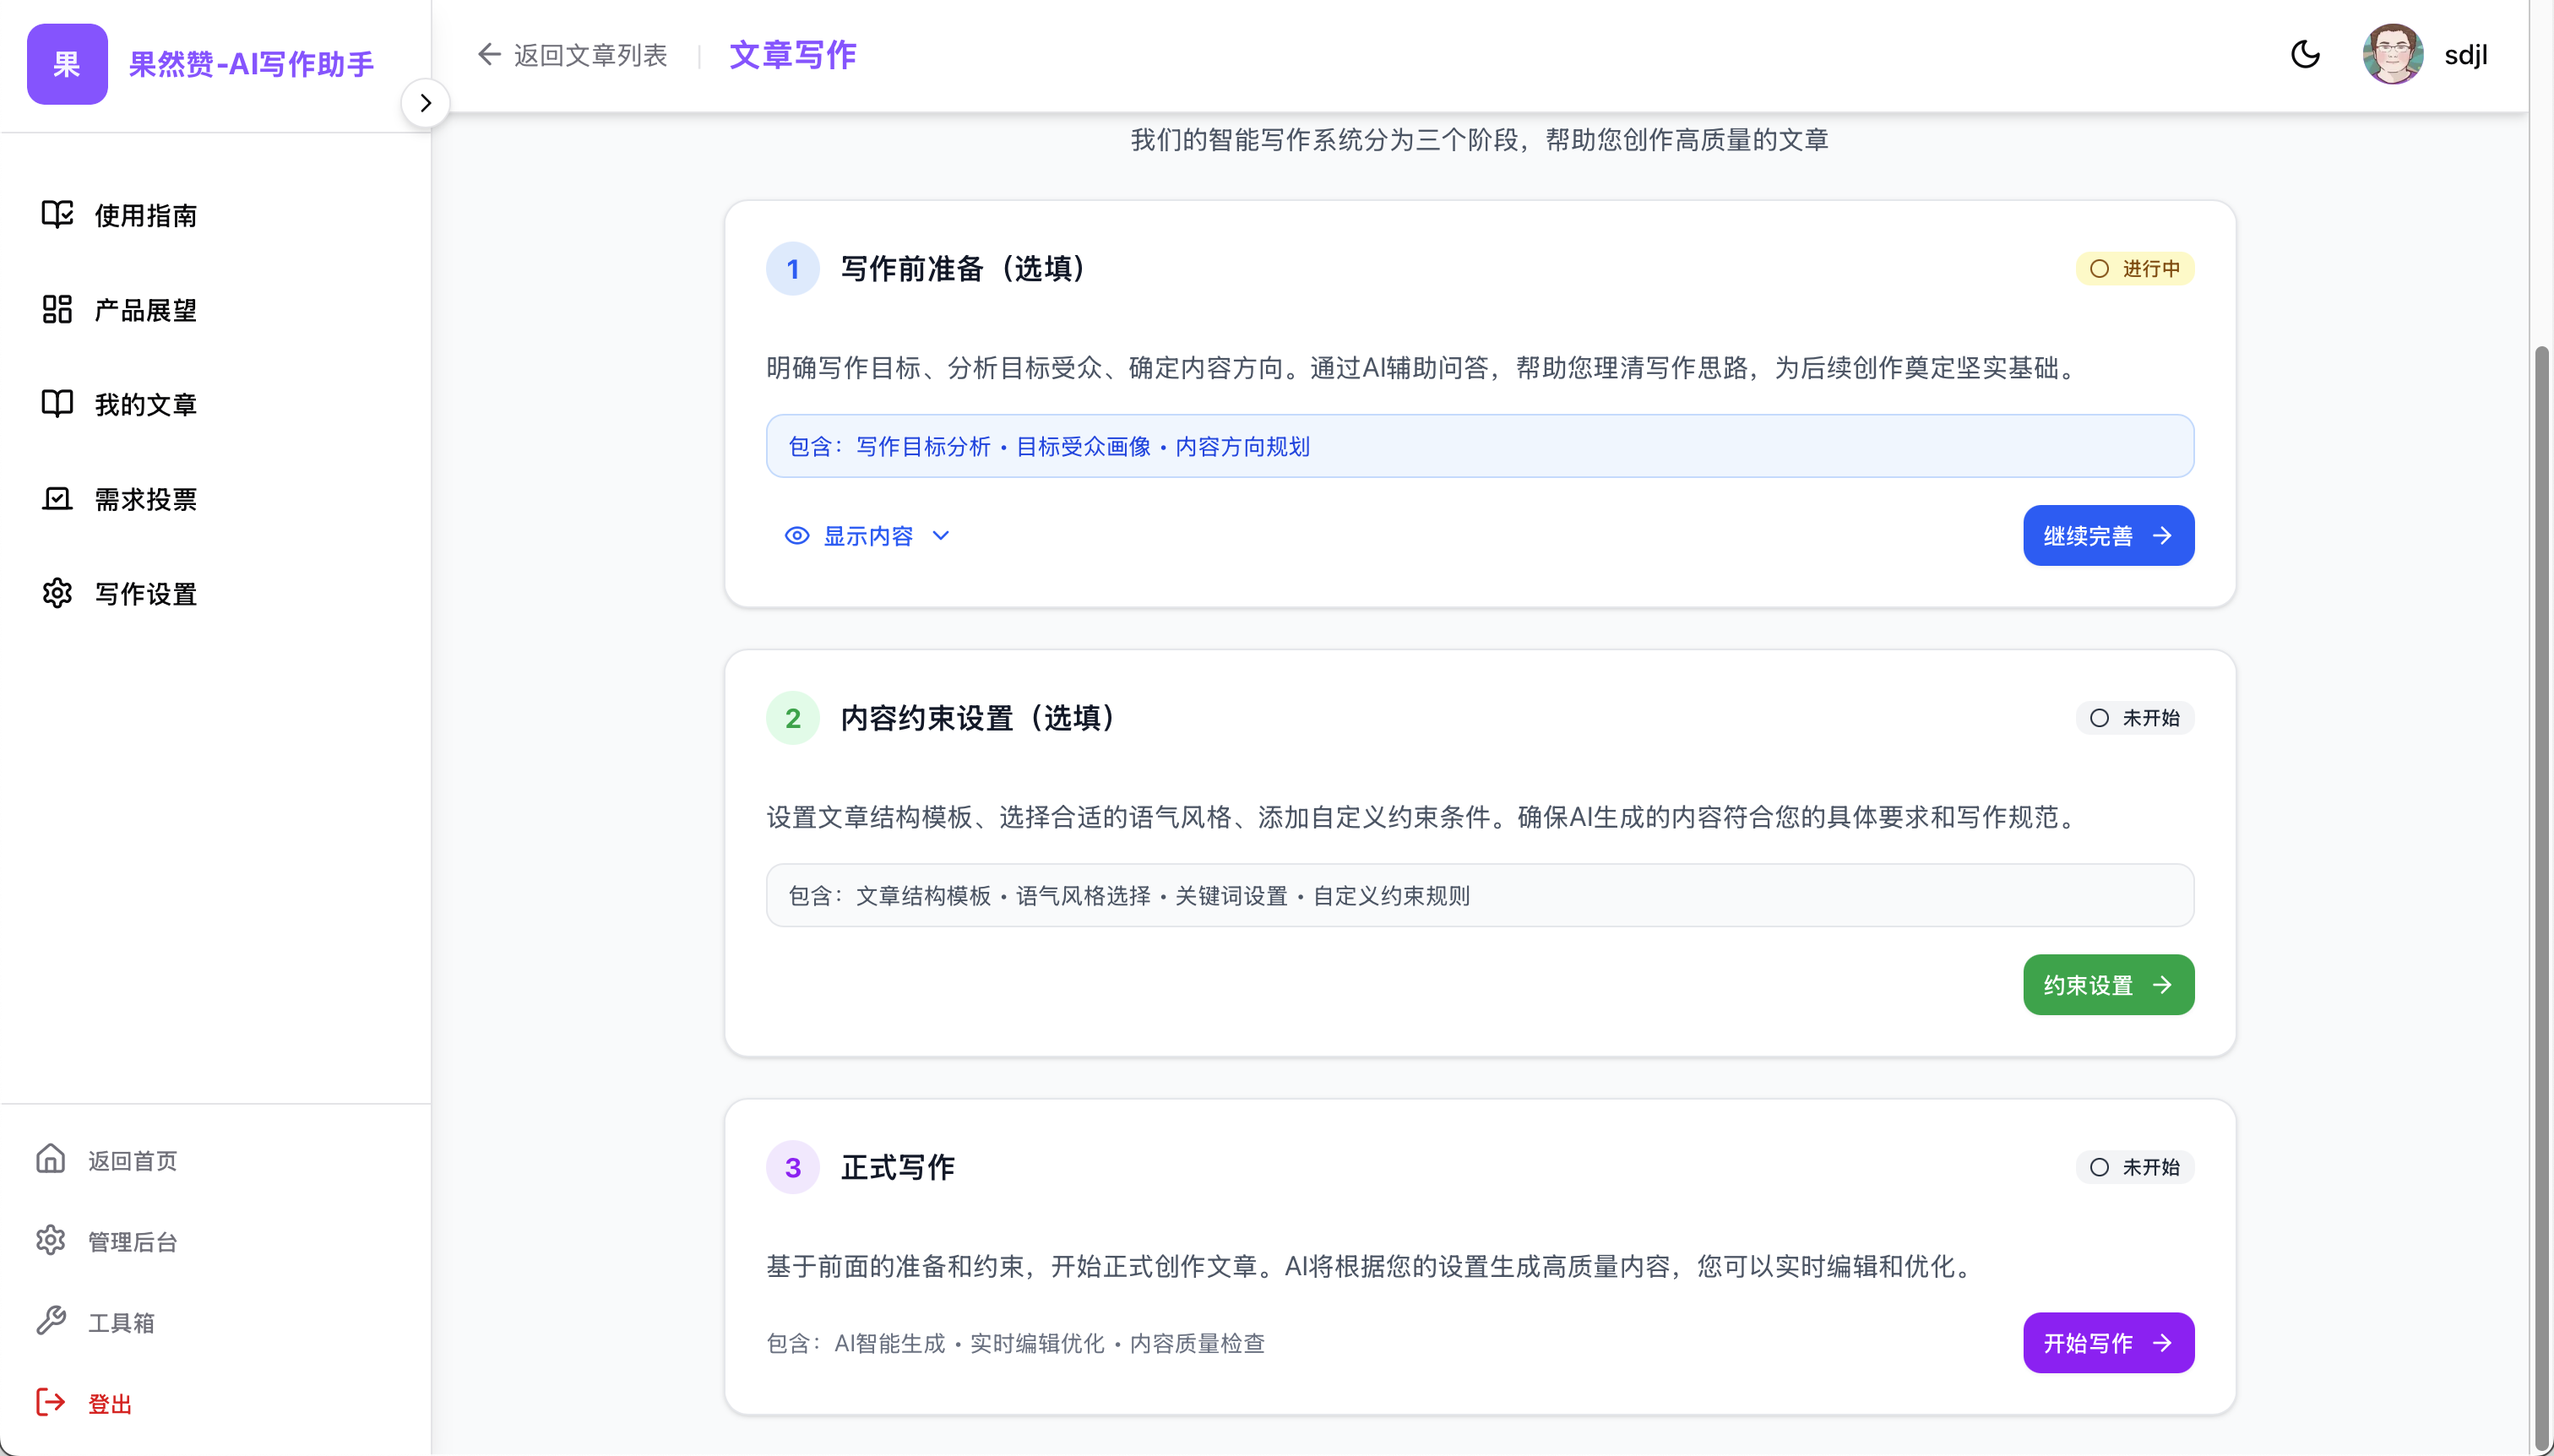Viewport: 2554px width, 1456px height.
Task: Open 写作设置 gear icon
Action: pyautogui.click(x=57, y=593)
